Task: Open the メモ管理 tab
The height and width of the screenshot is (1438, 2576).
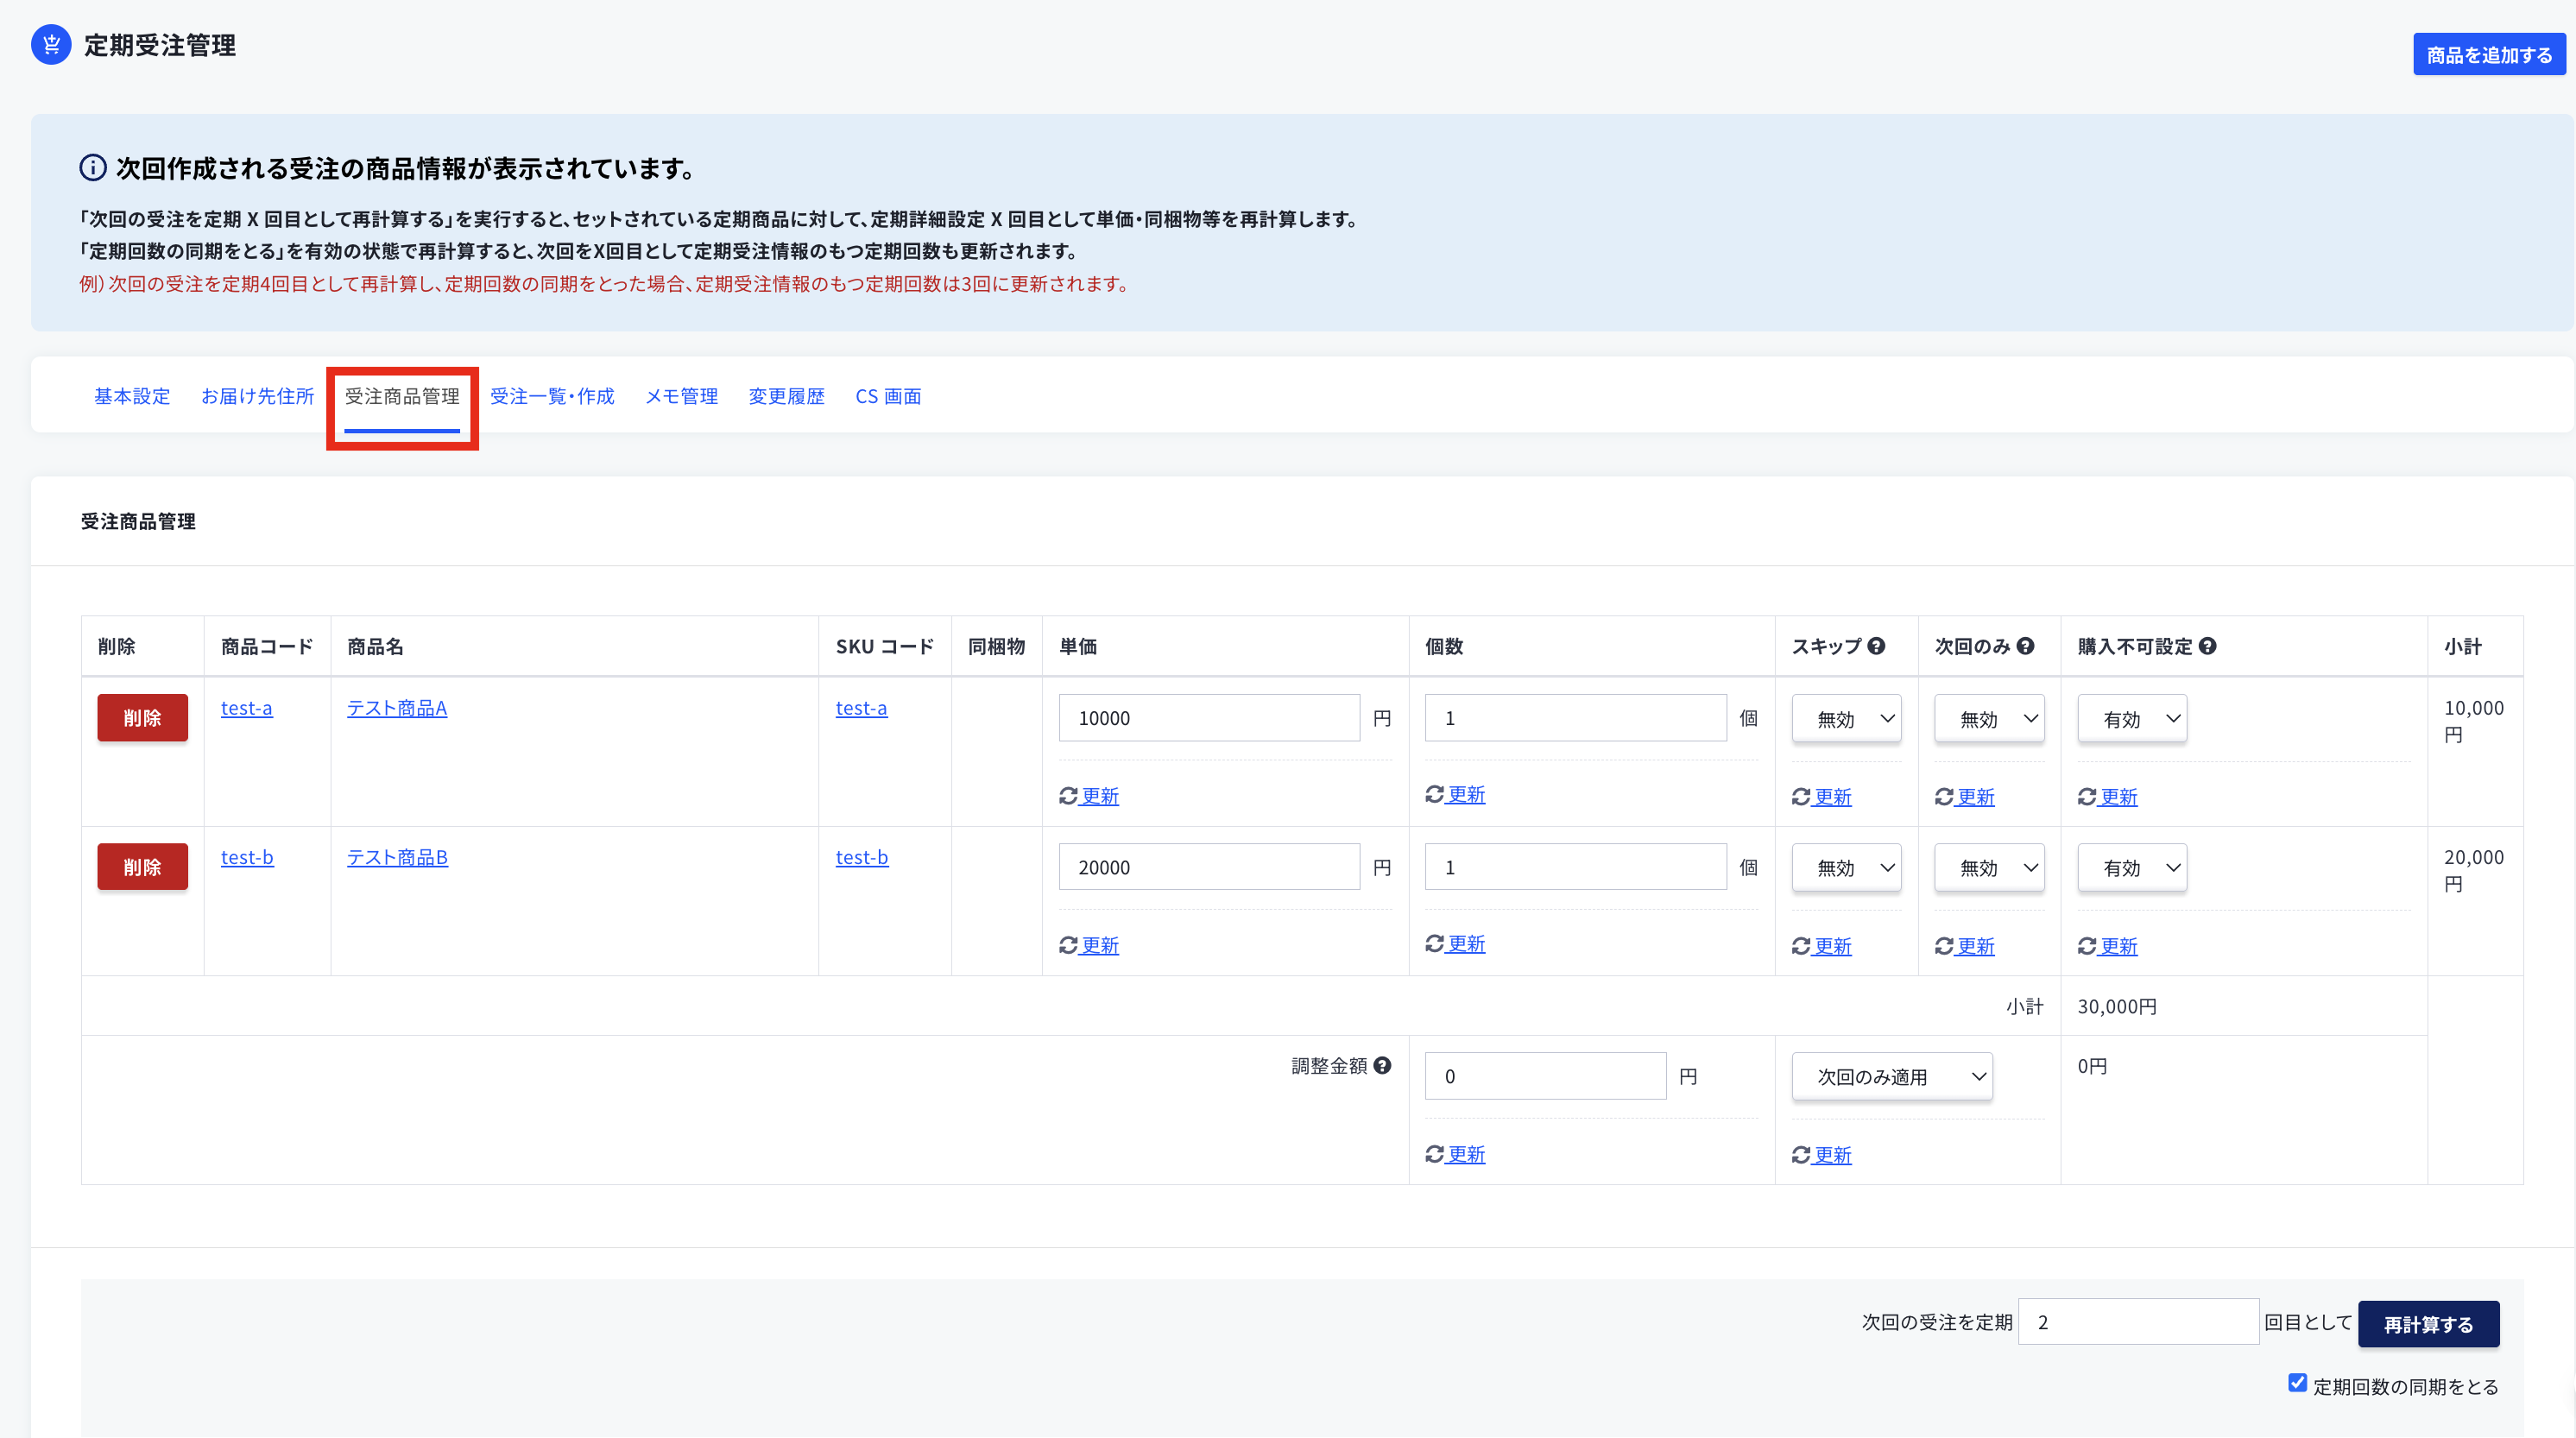Action: [681, 396]
